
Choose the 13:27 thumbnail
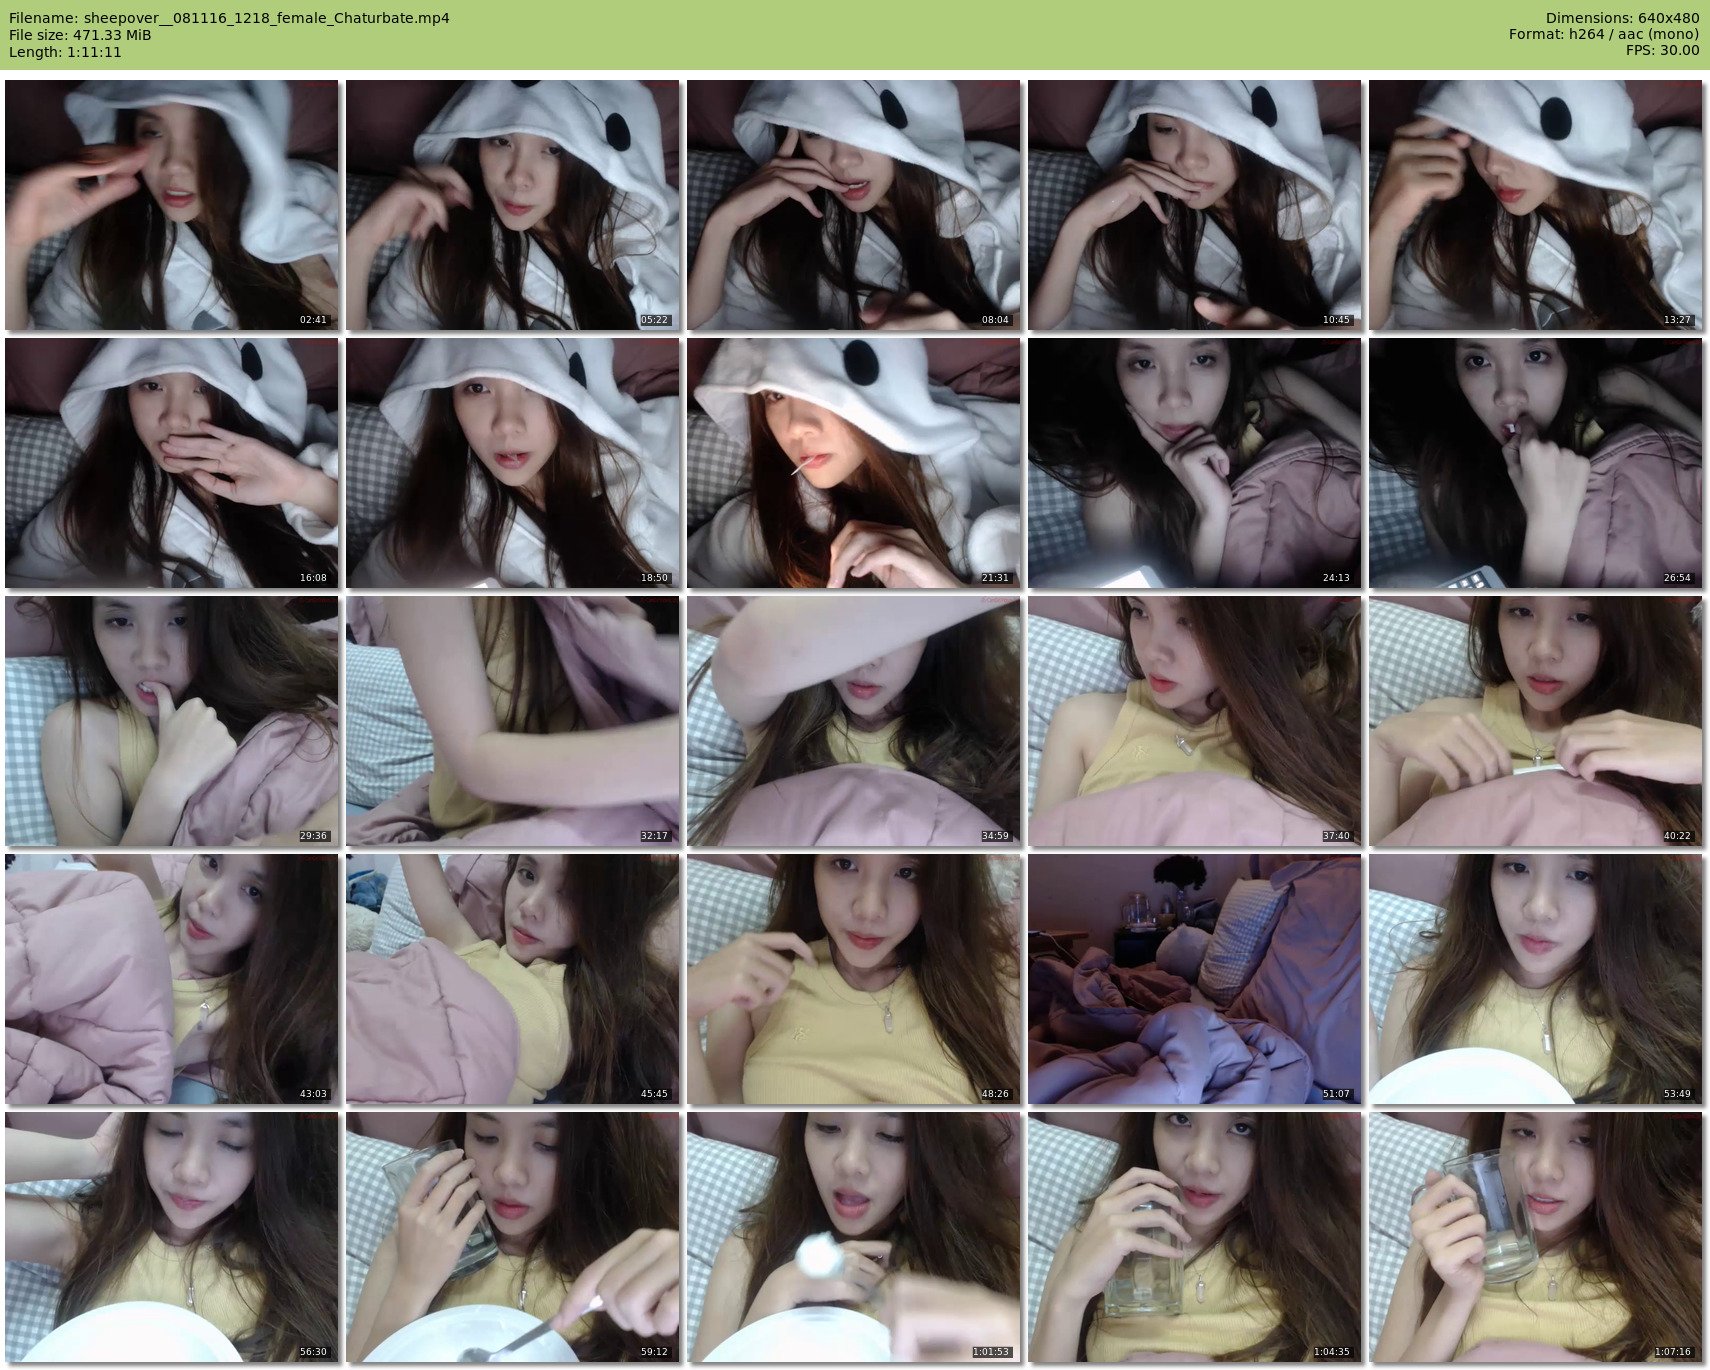point(1535,205)
